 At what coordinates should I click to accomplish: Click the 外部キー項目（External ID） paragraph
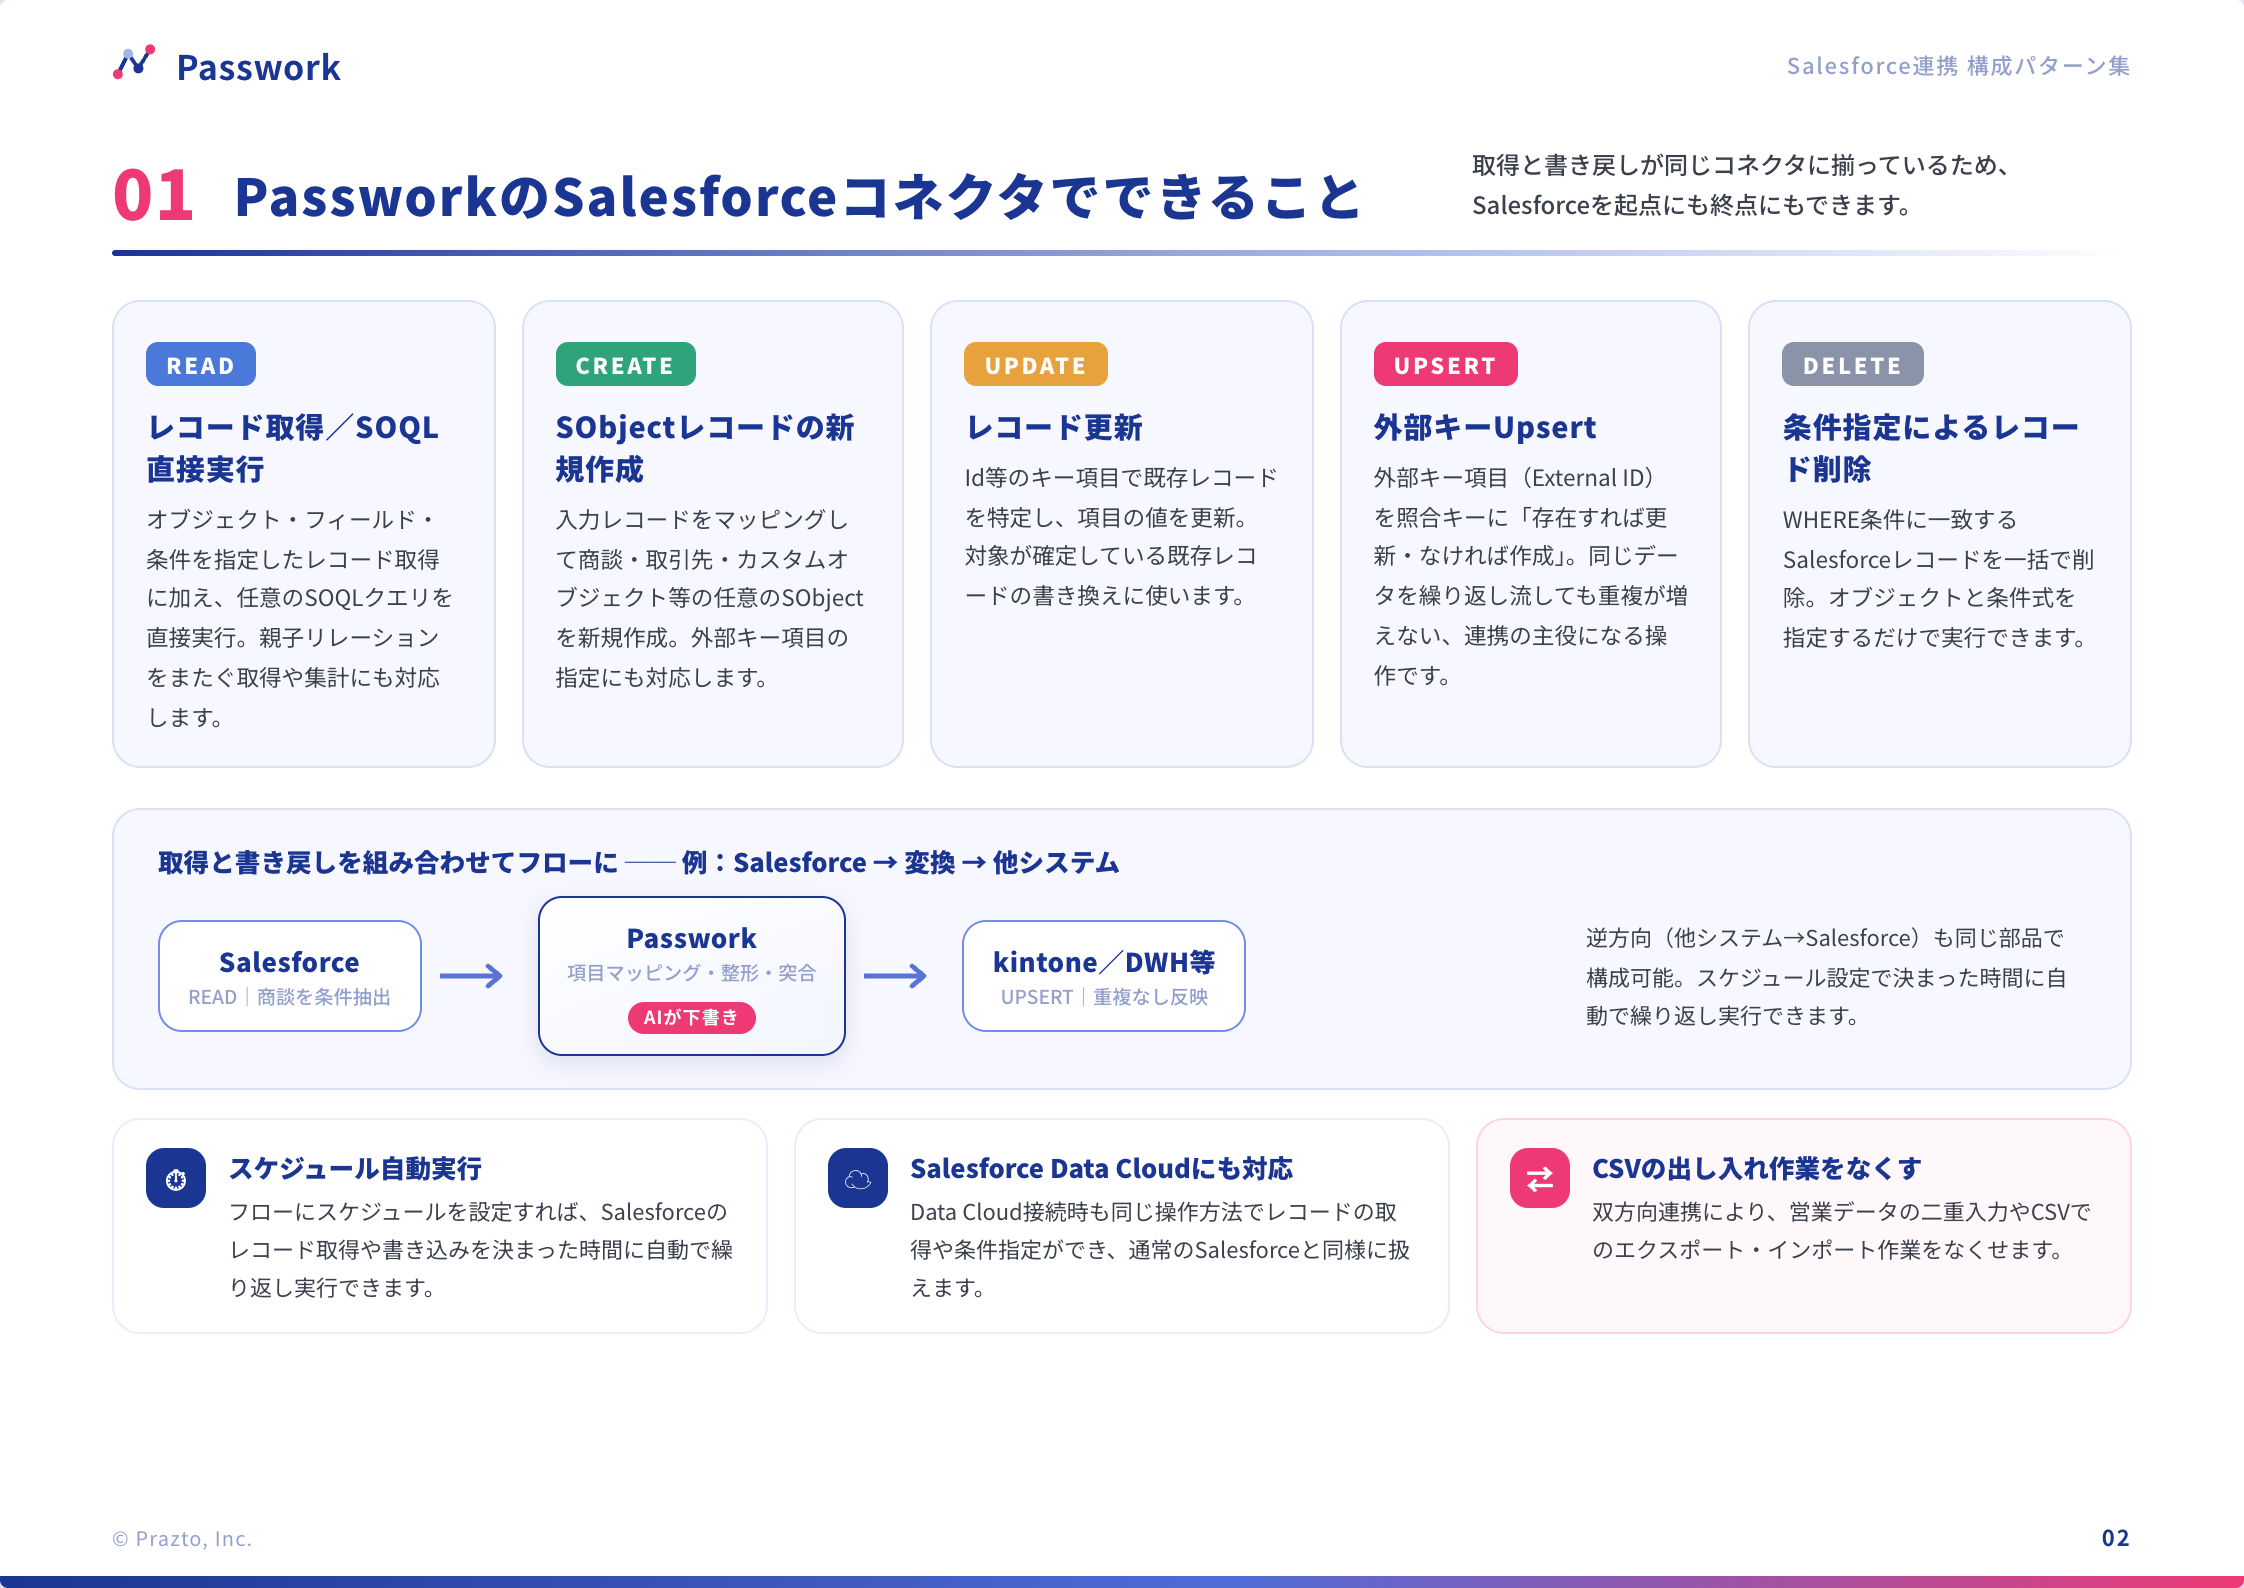coord(1530,577)
